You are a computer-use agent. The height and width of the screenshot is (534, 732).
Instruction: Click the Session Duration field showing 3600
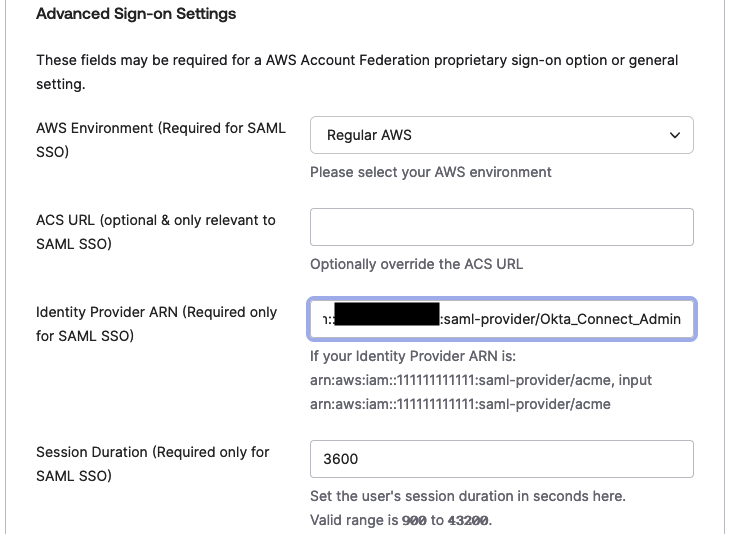pyautogui.click(x=501, y=459)
